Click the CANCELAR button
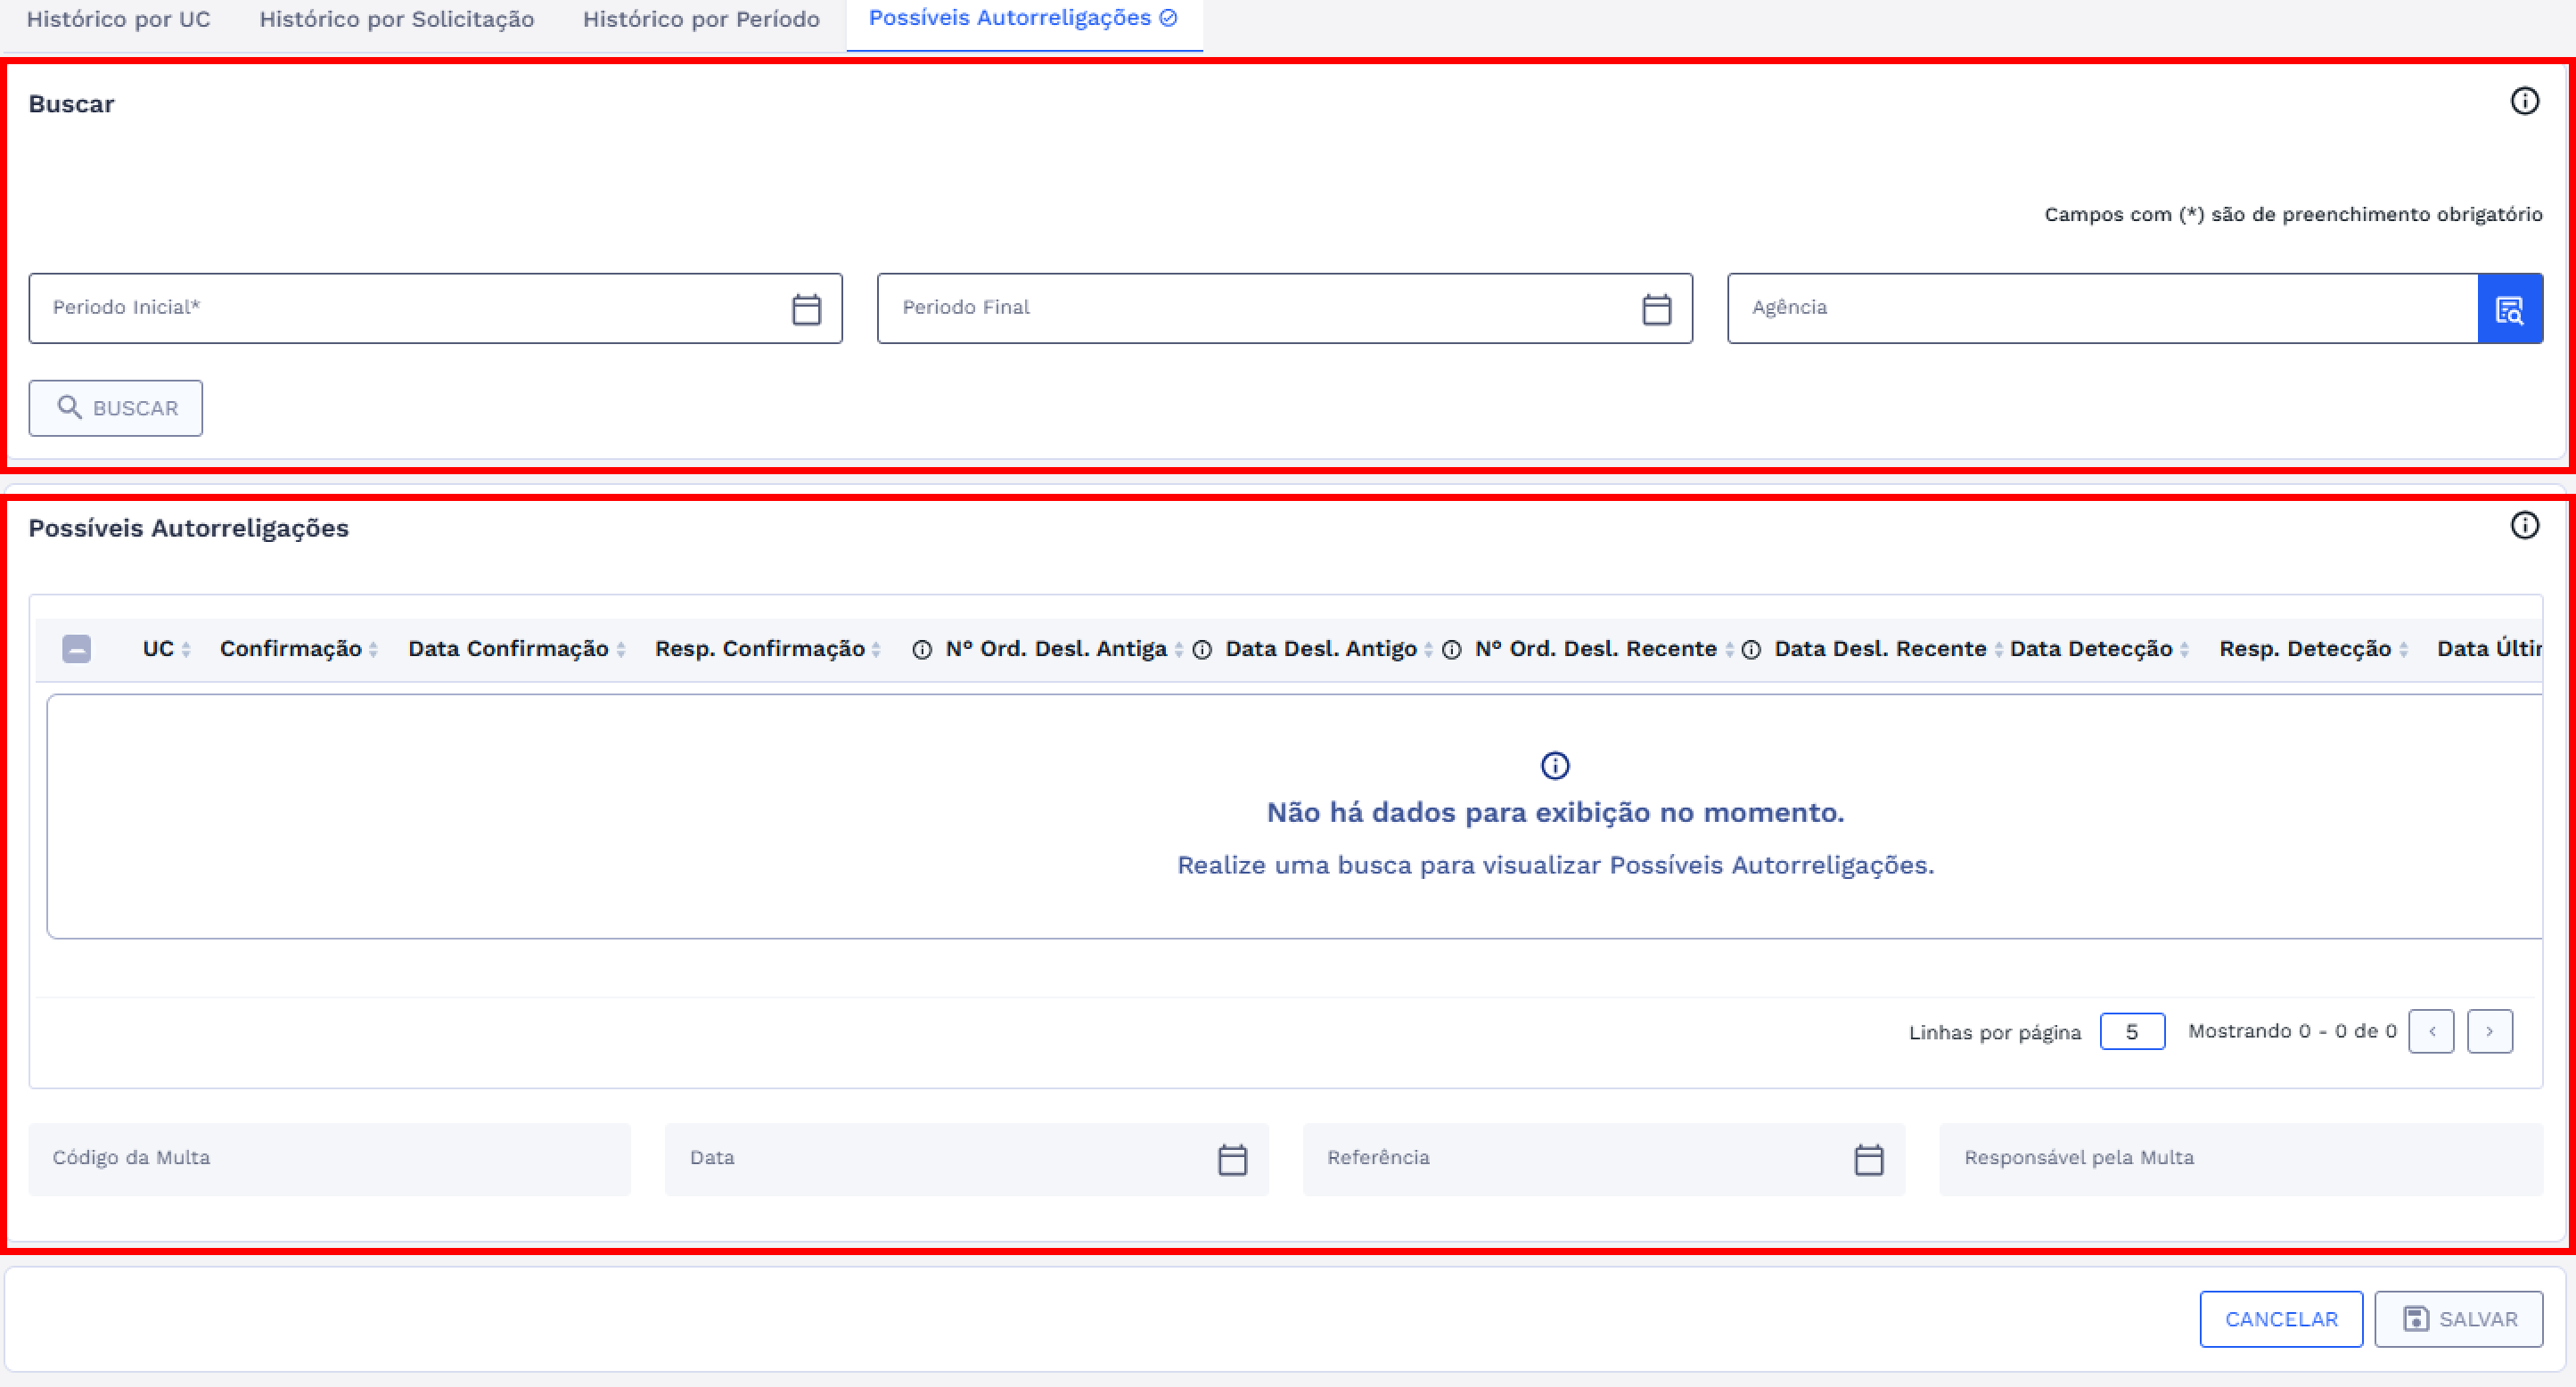The height and width of the screenshot is (1387, 2576). tap(2280, 1319)
